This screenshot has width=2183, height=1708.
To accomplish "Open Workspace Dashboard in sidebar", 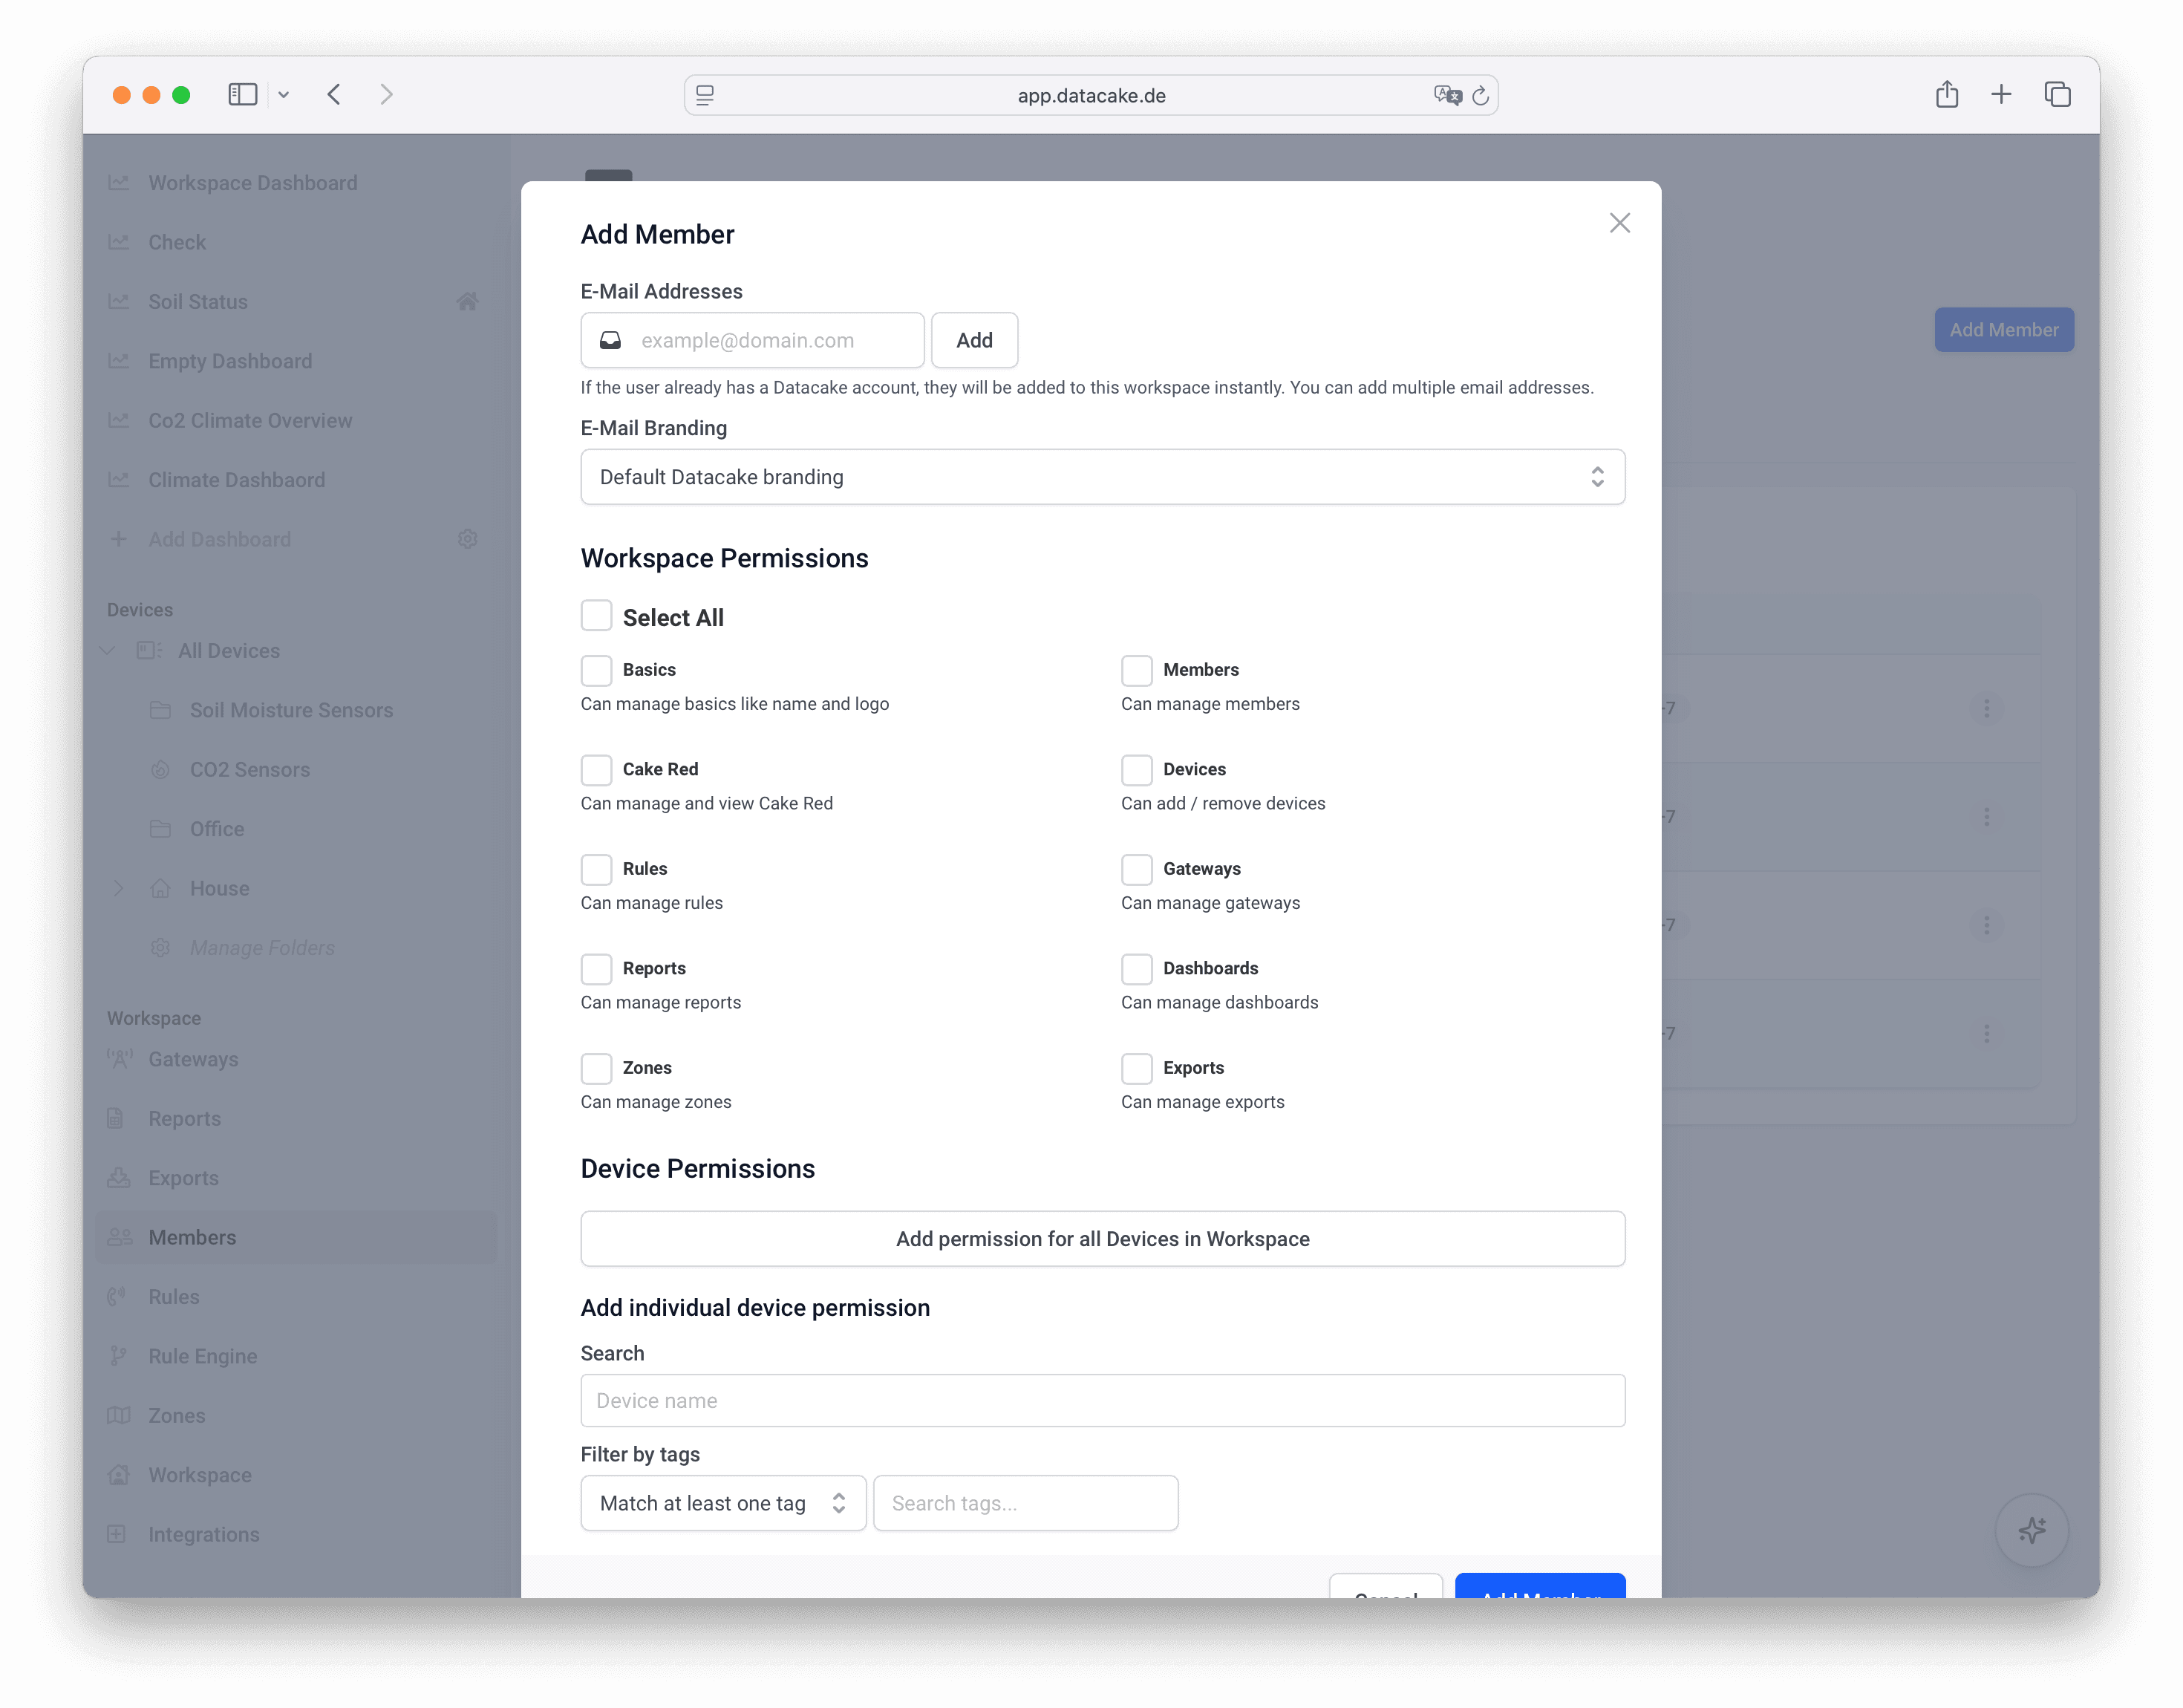I will click(x=253, y=183).
